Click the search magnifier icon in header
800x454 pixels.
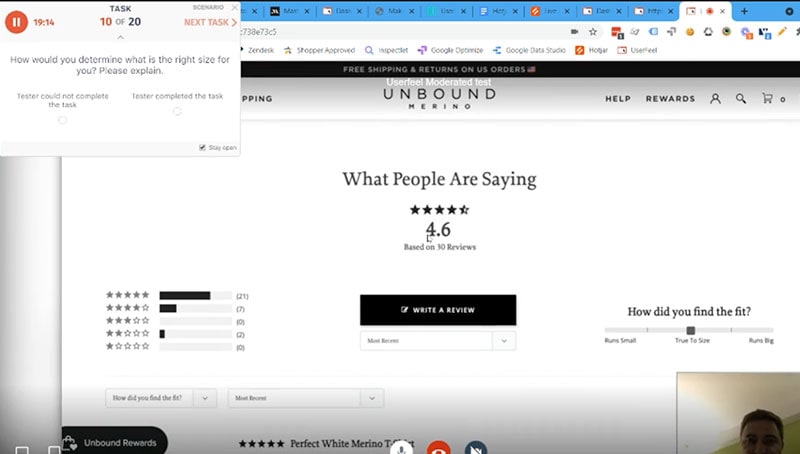tap(741, 99)
